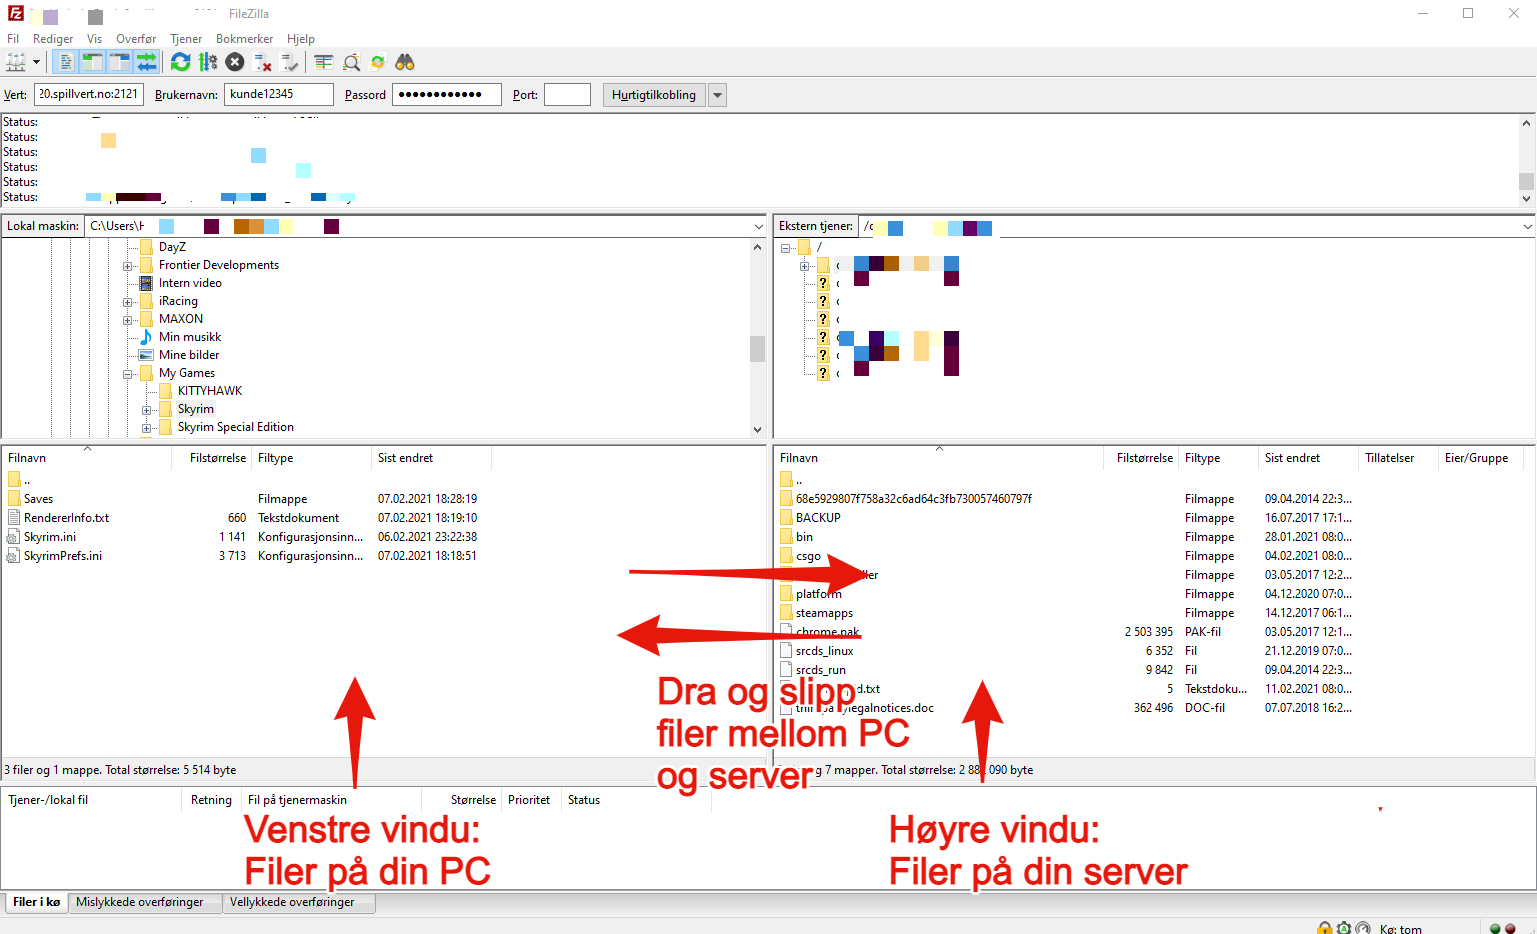Disconnect from the current server
Screen dimensions: 1537x934
(x=263, y=62)
